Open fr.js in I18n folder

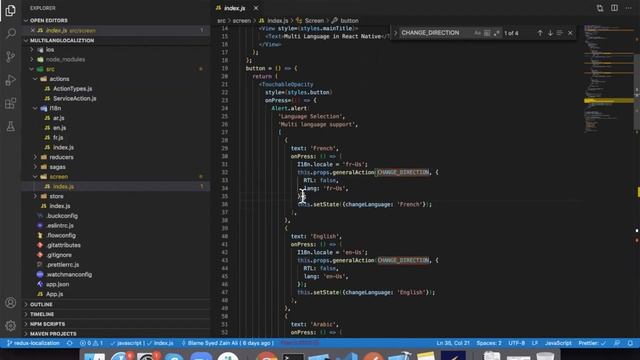(58, 138)
